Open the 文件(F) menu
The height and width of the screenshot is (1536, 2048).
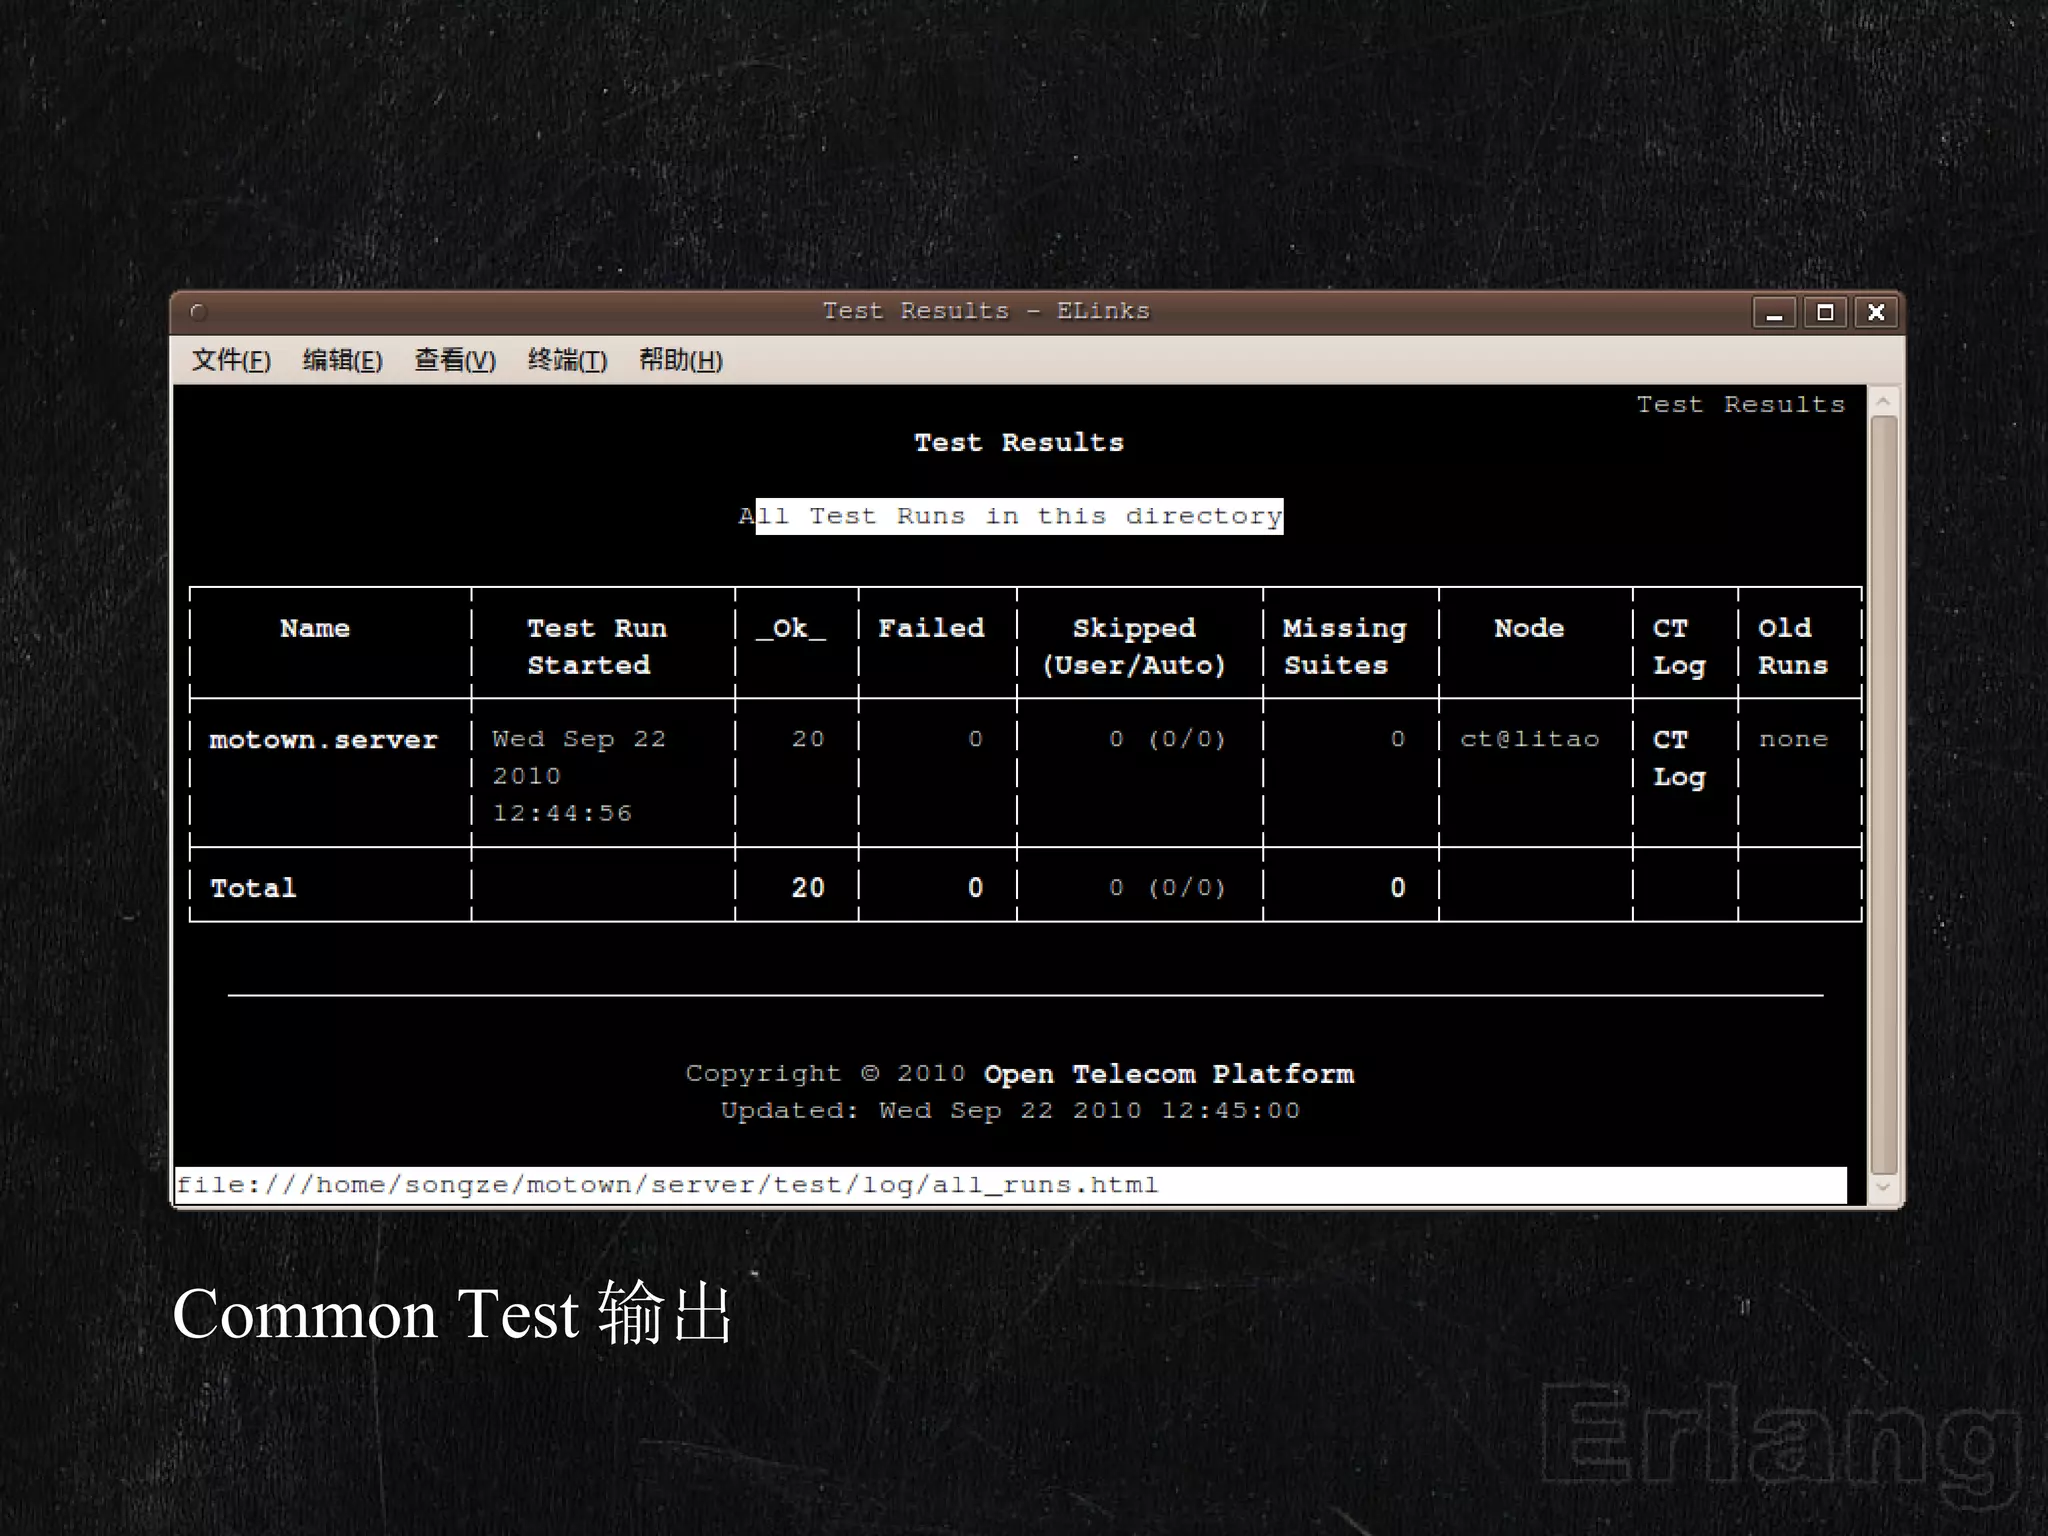[x=231, y=360]
